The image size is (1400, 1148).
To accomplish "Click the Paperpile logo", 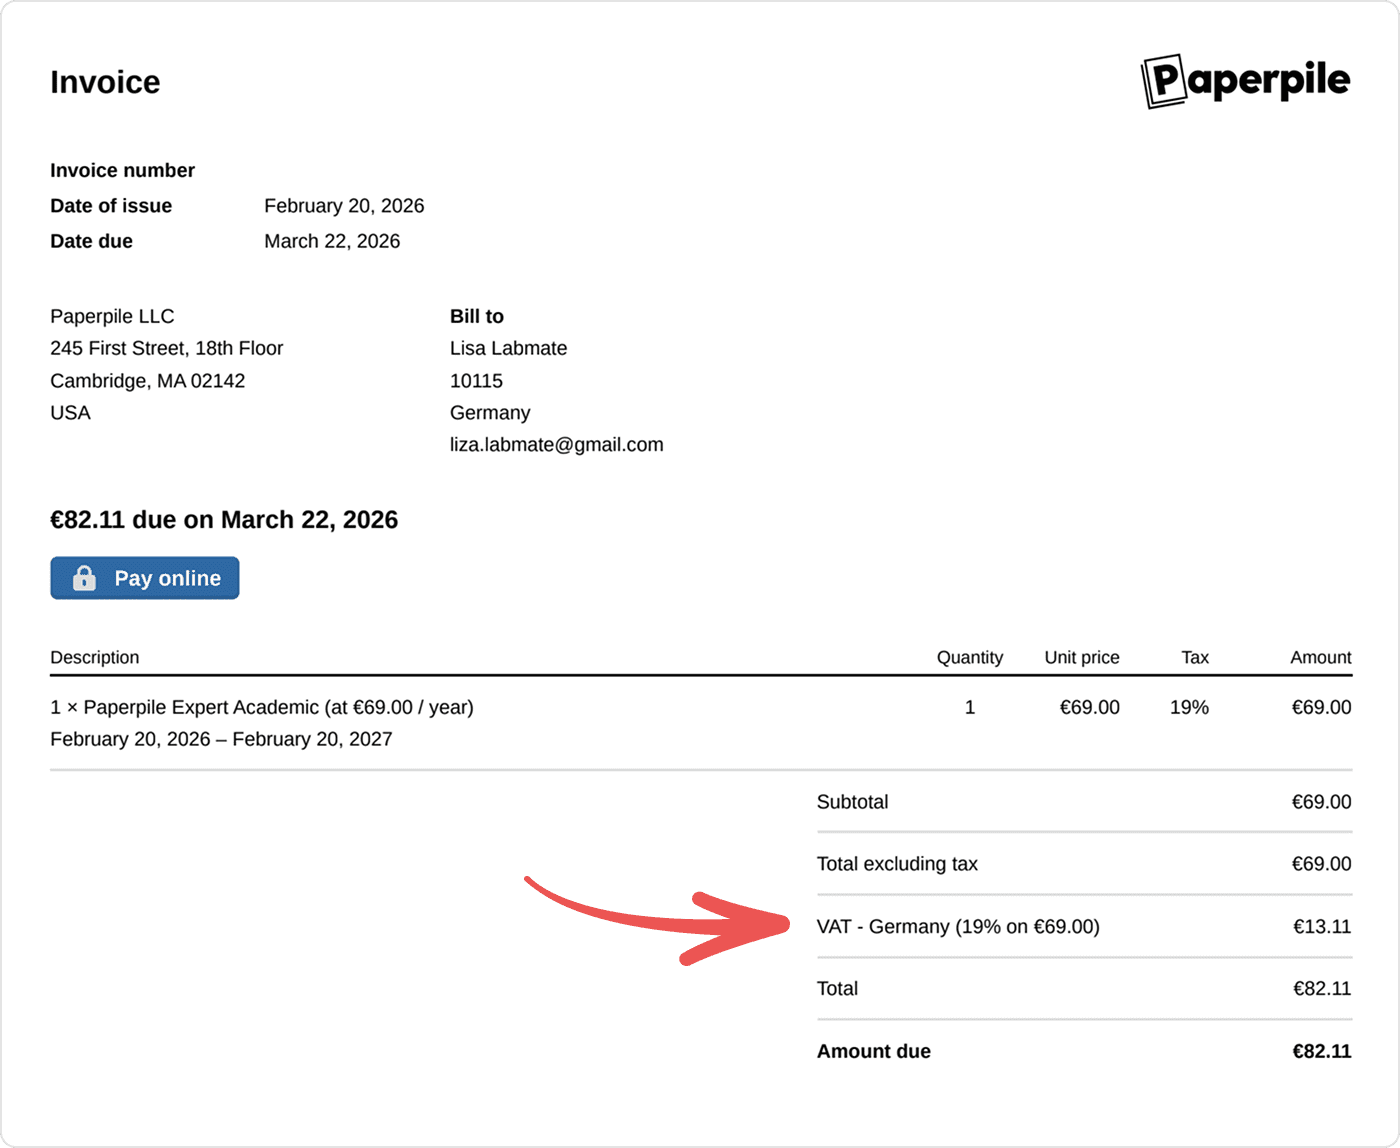I will [1245, 81].
